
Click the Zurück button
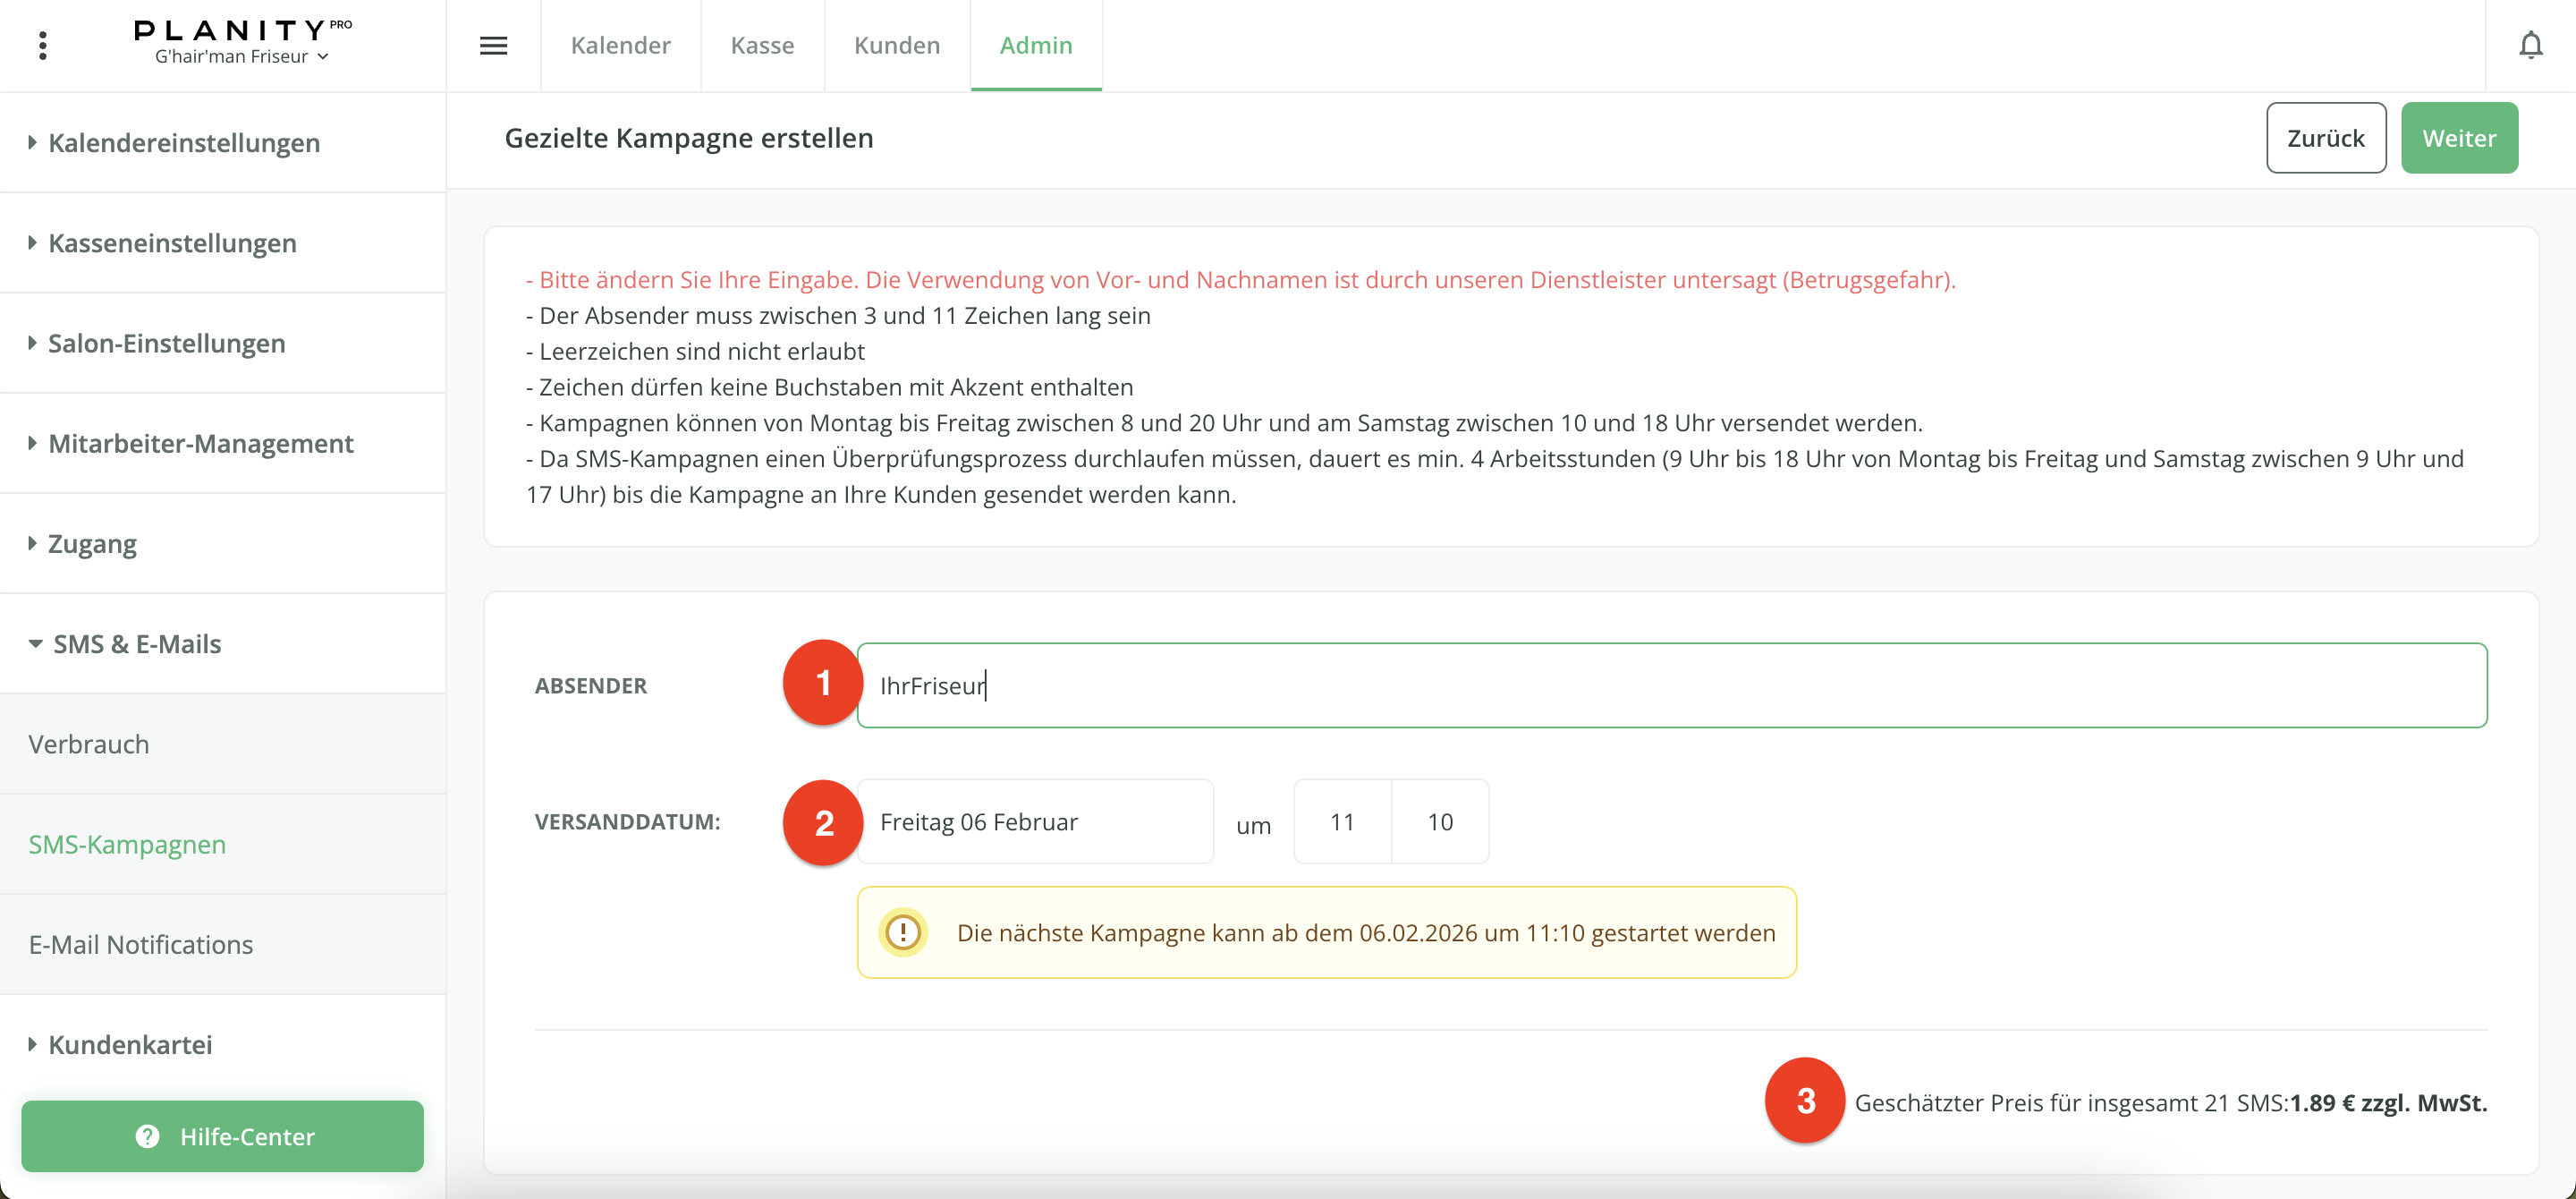[2325, 138]
